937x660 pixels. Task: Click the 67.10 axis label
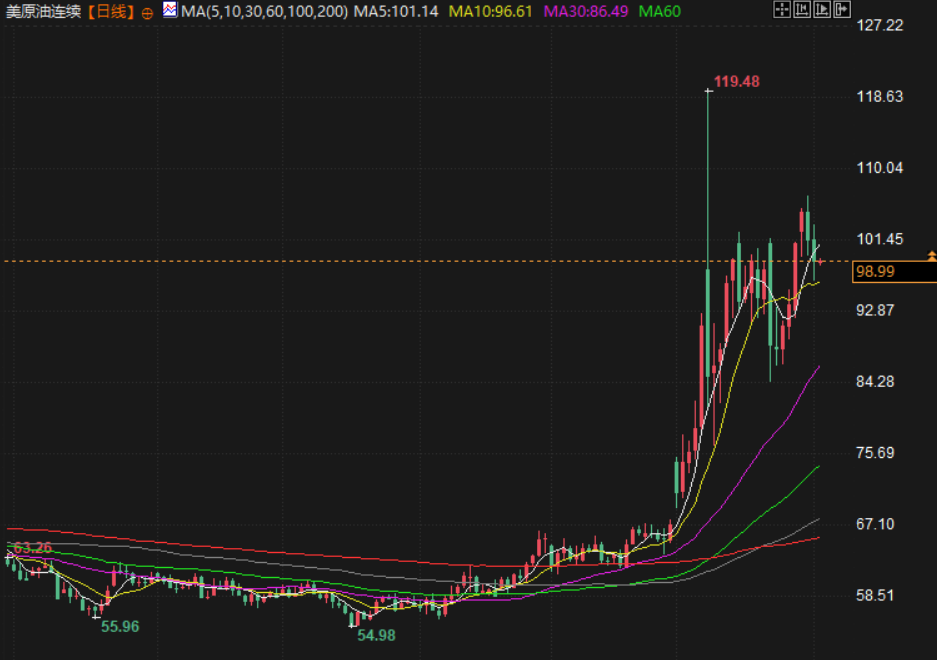pyautogui.click(x=875, y=524)
